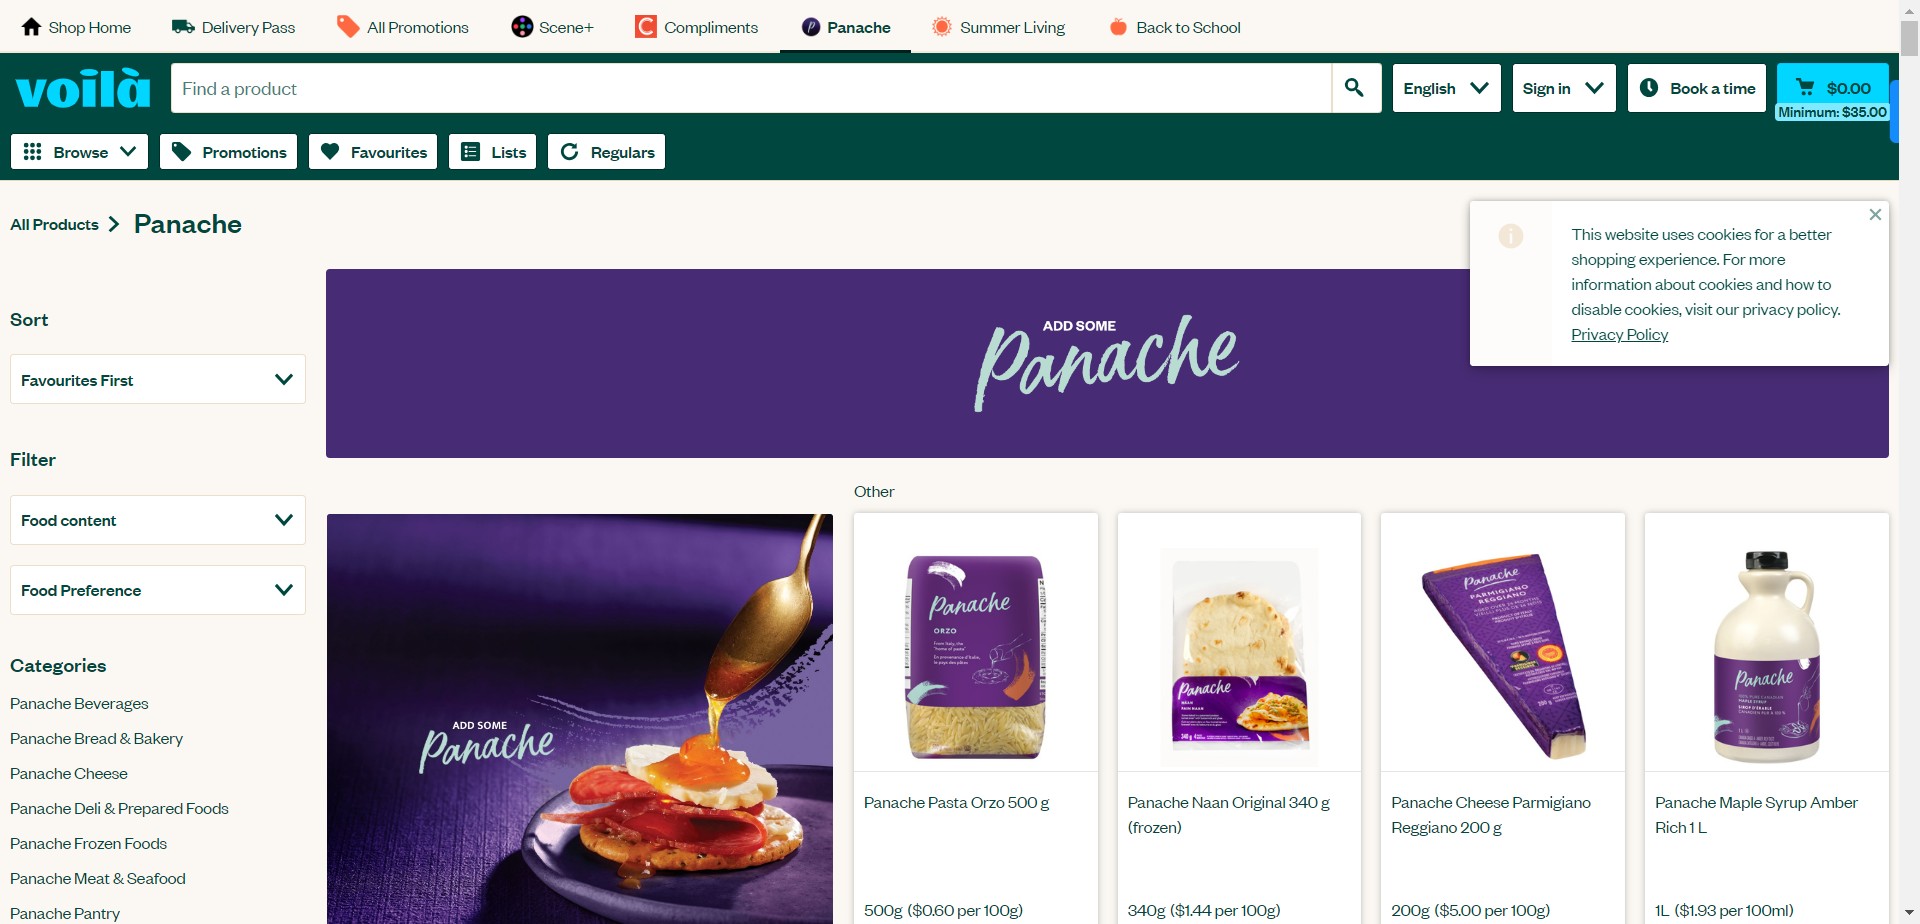Expand the Food Preference filter
The height and width of the screenshot is (924, 1920).
(x=158, y=590)
